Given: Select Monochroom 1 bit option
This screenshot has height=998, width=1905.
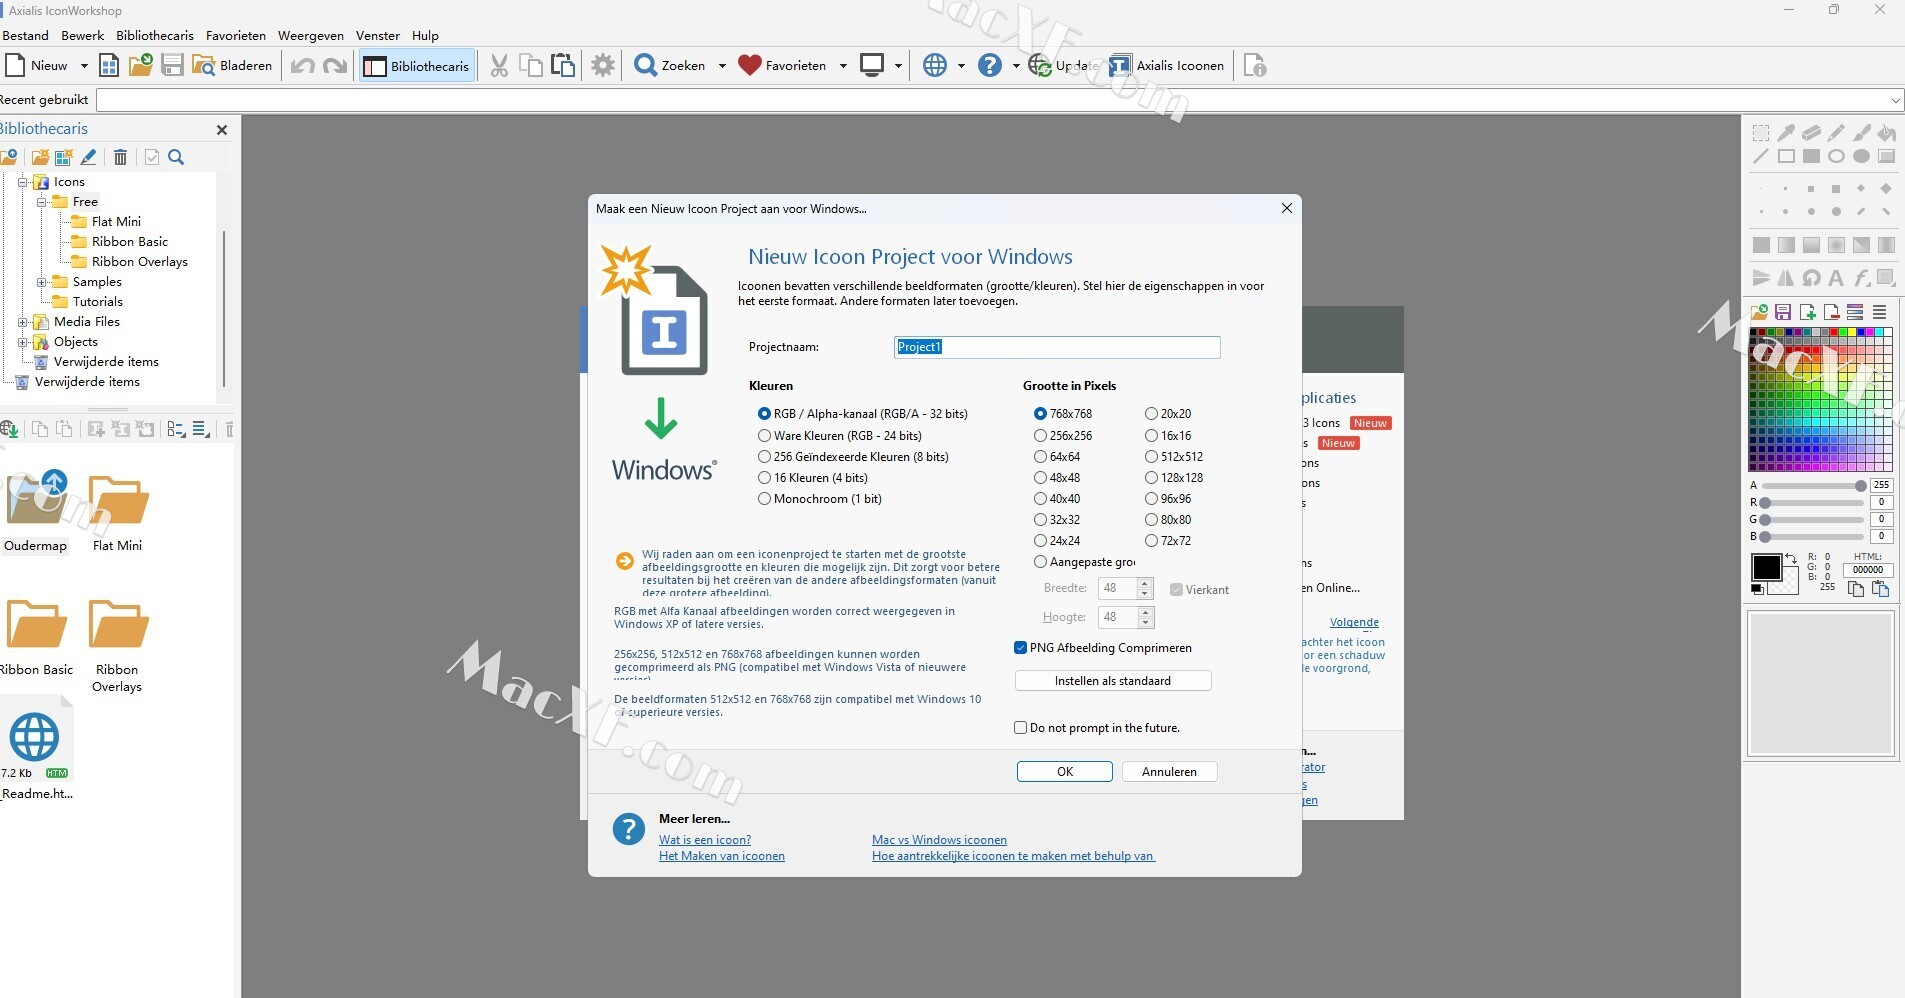Looking at the screenshot, I should point(764,499).
